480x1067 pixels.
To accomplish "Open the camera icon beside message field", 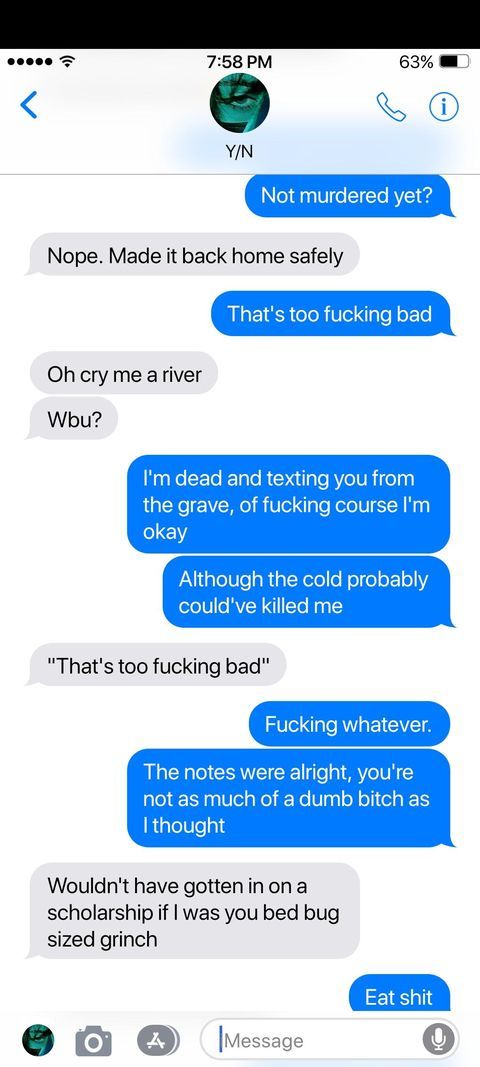I will click(x=93, y=1040).
